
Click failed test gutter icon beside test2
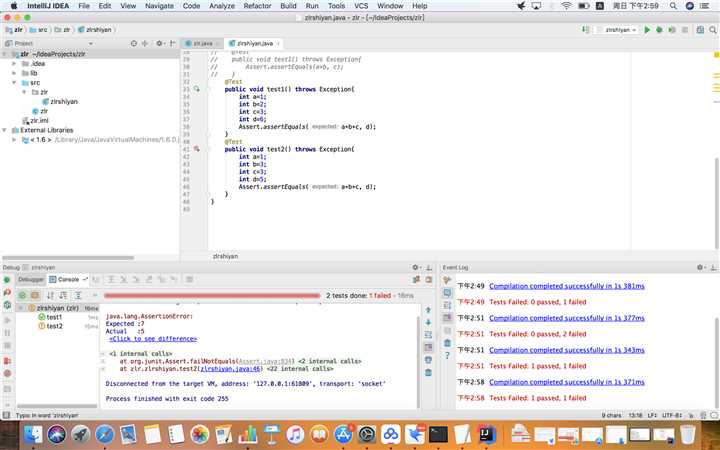point(197,149)
